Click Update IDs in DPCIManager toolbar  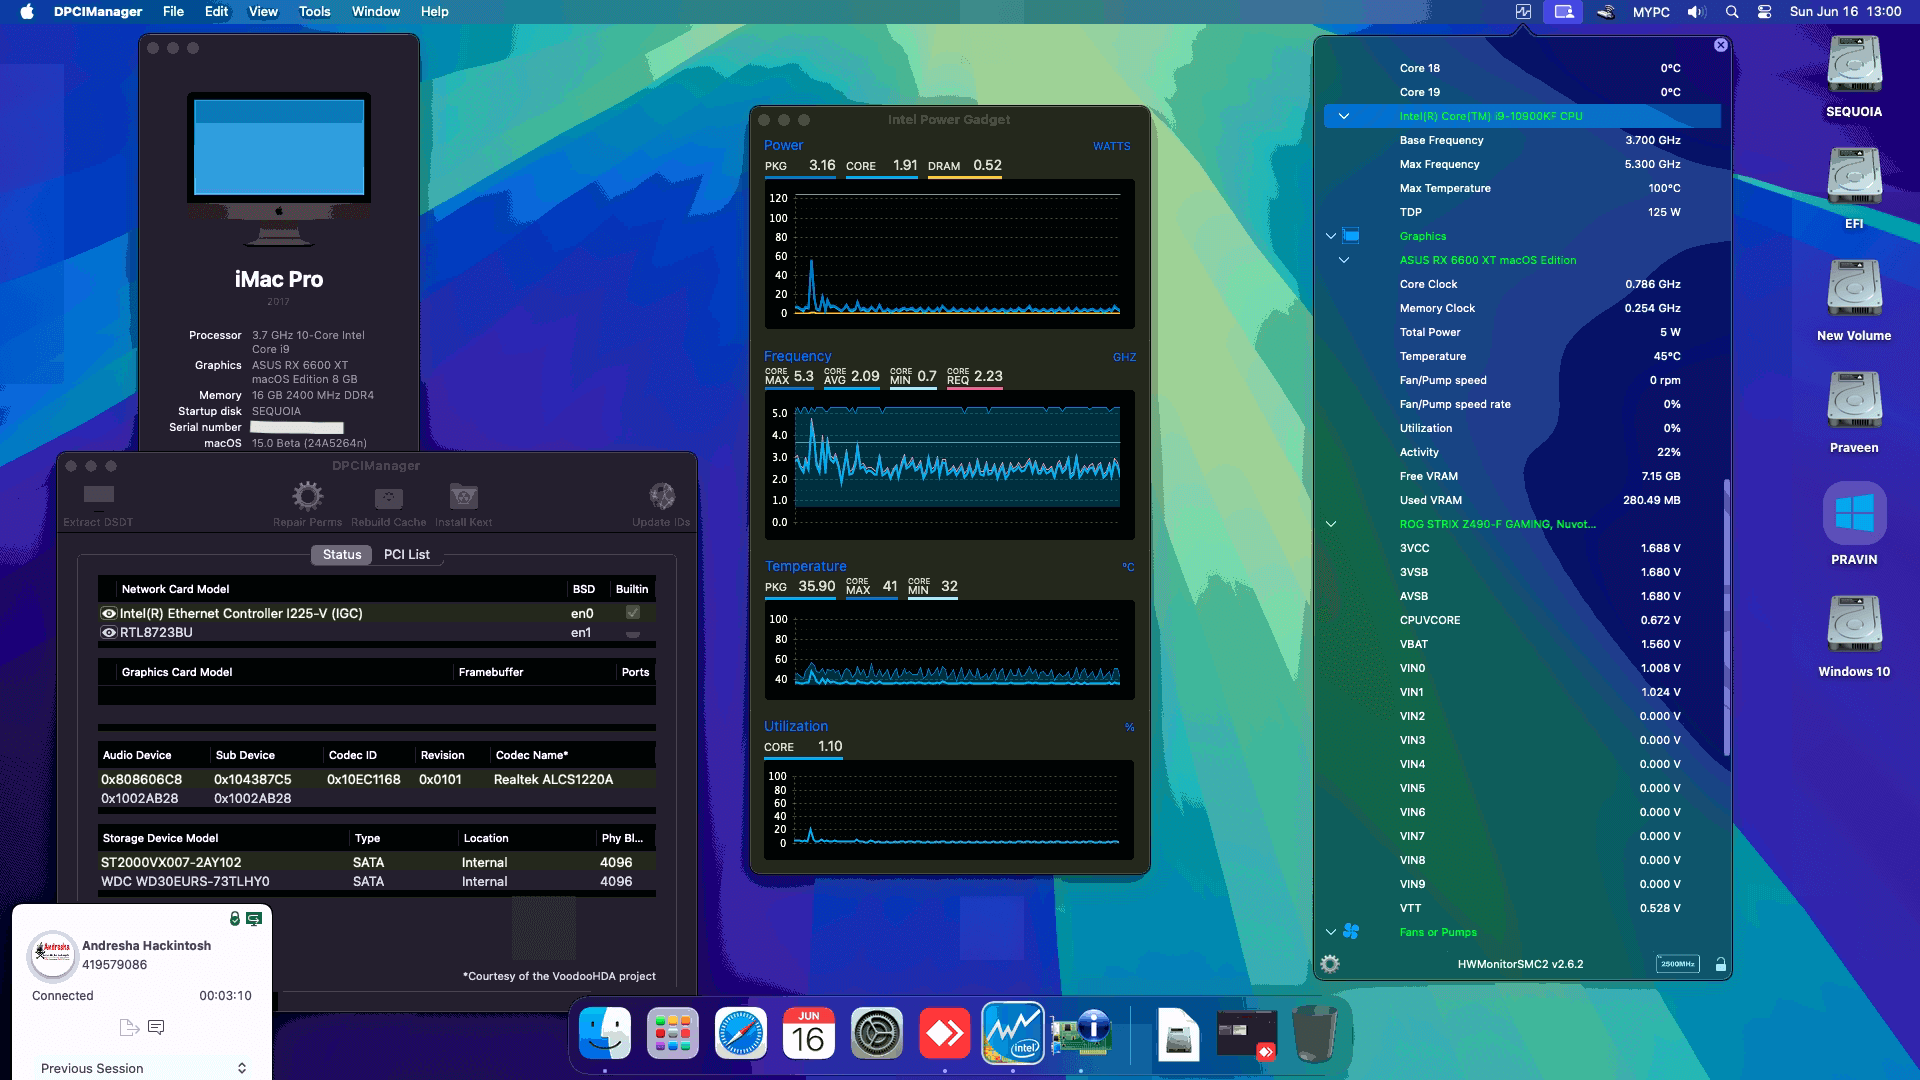pos(661,505)
